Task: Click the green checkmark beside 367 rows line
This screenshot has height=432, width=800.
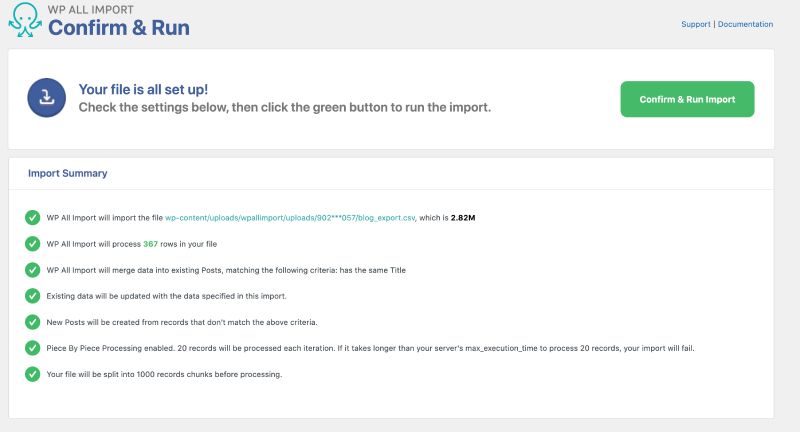Action: click(33, 244)
